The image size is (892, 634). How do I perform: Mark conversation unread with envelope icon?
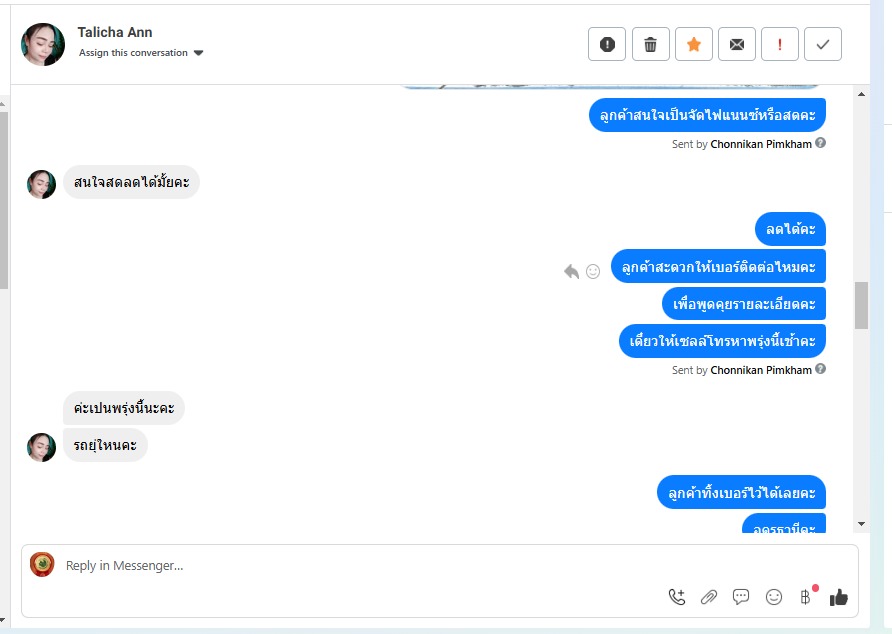click(x=737, y=44)
